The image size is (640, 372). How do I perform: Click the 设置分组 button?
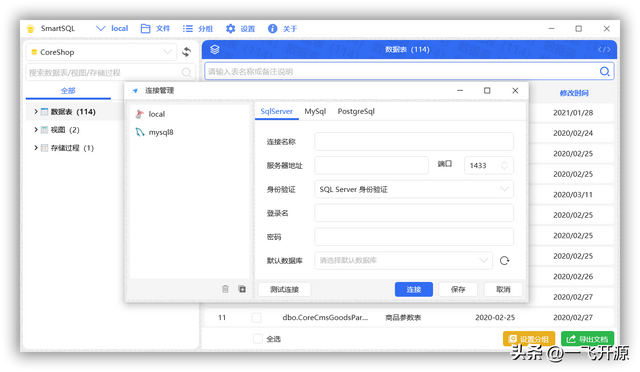point(529,339)
